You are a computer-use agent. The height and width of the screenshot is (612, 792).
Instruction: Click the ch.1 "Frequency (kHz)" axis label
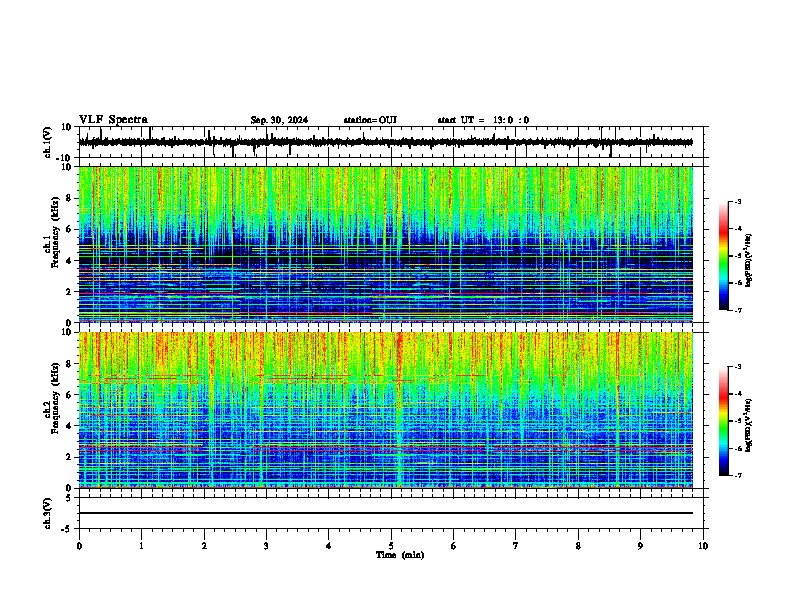[x=55, y=232]
